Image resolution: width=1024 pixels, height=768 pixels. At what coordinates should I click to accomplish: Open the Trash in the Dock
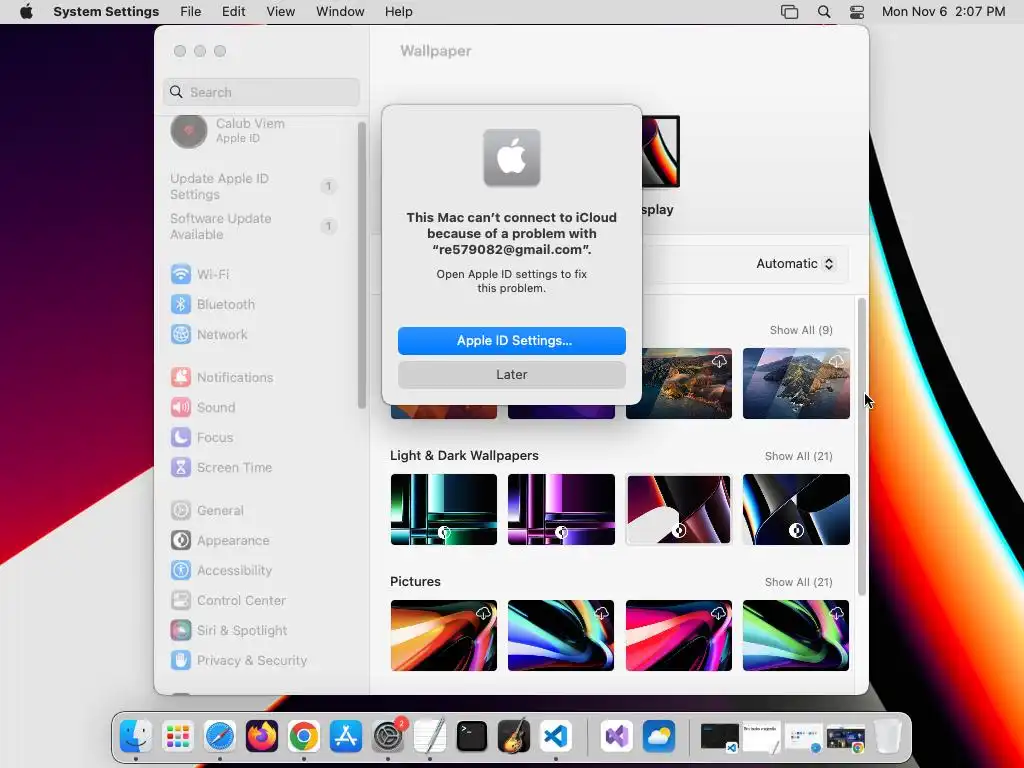pos(888,737)
